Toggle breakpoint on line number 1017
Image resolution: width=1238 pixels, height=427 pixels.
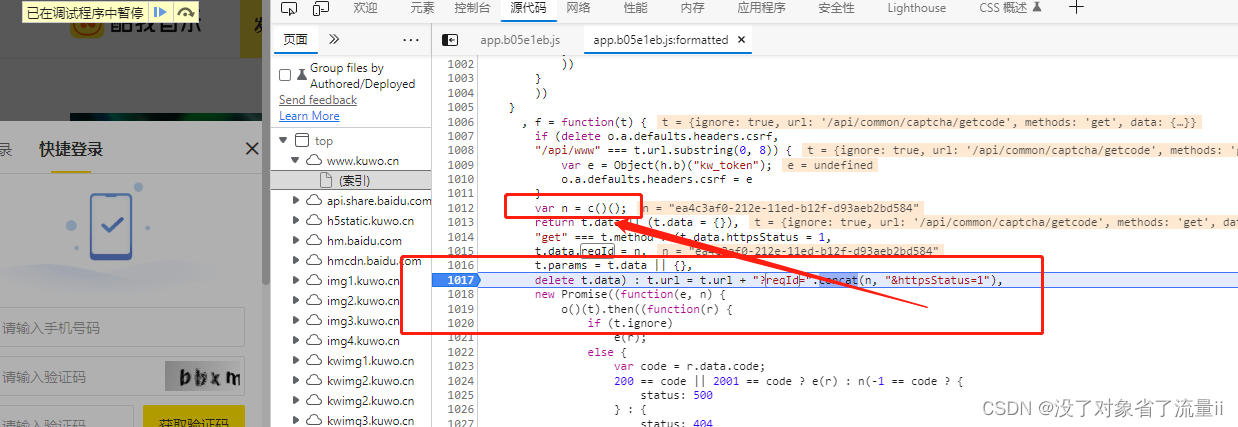click(461, 280)
